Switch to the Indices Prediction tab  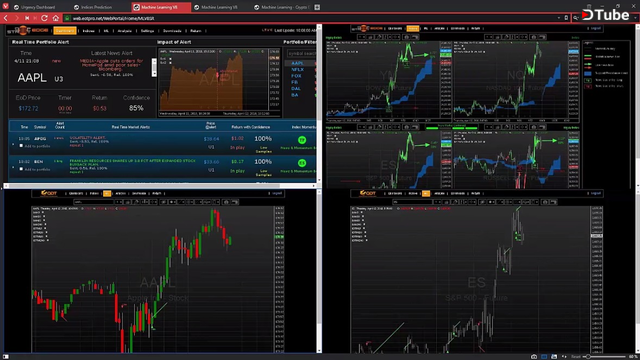[97, 7]
